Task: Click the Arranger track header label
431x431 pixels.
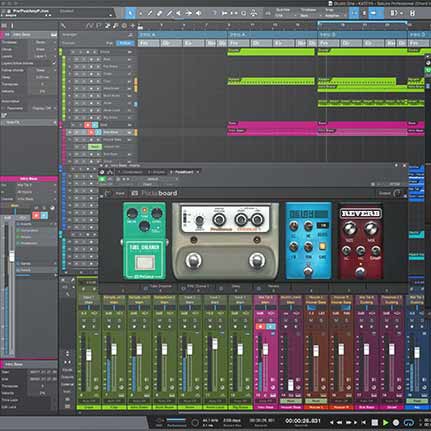Action: pyautogui.click(x=70, y=35)
